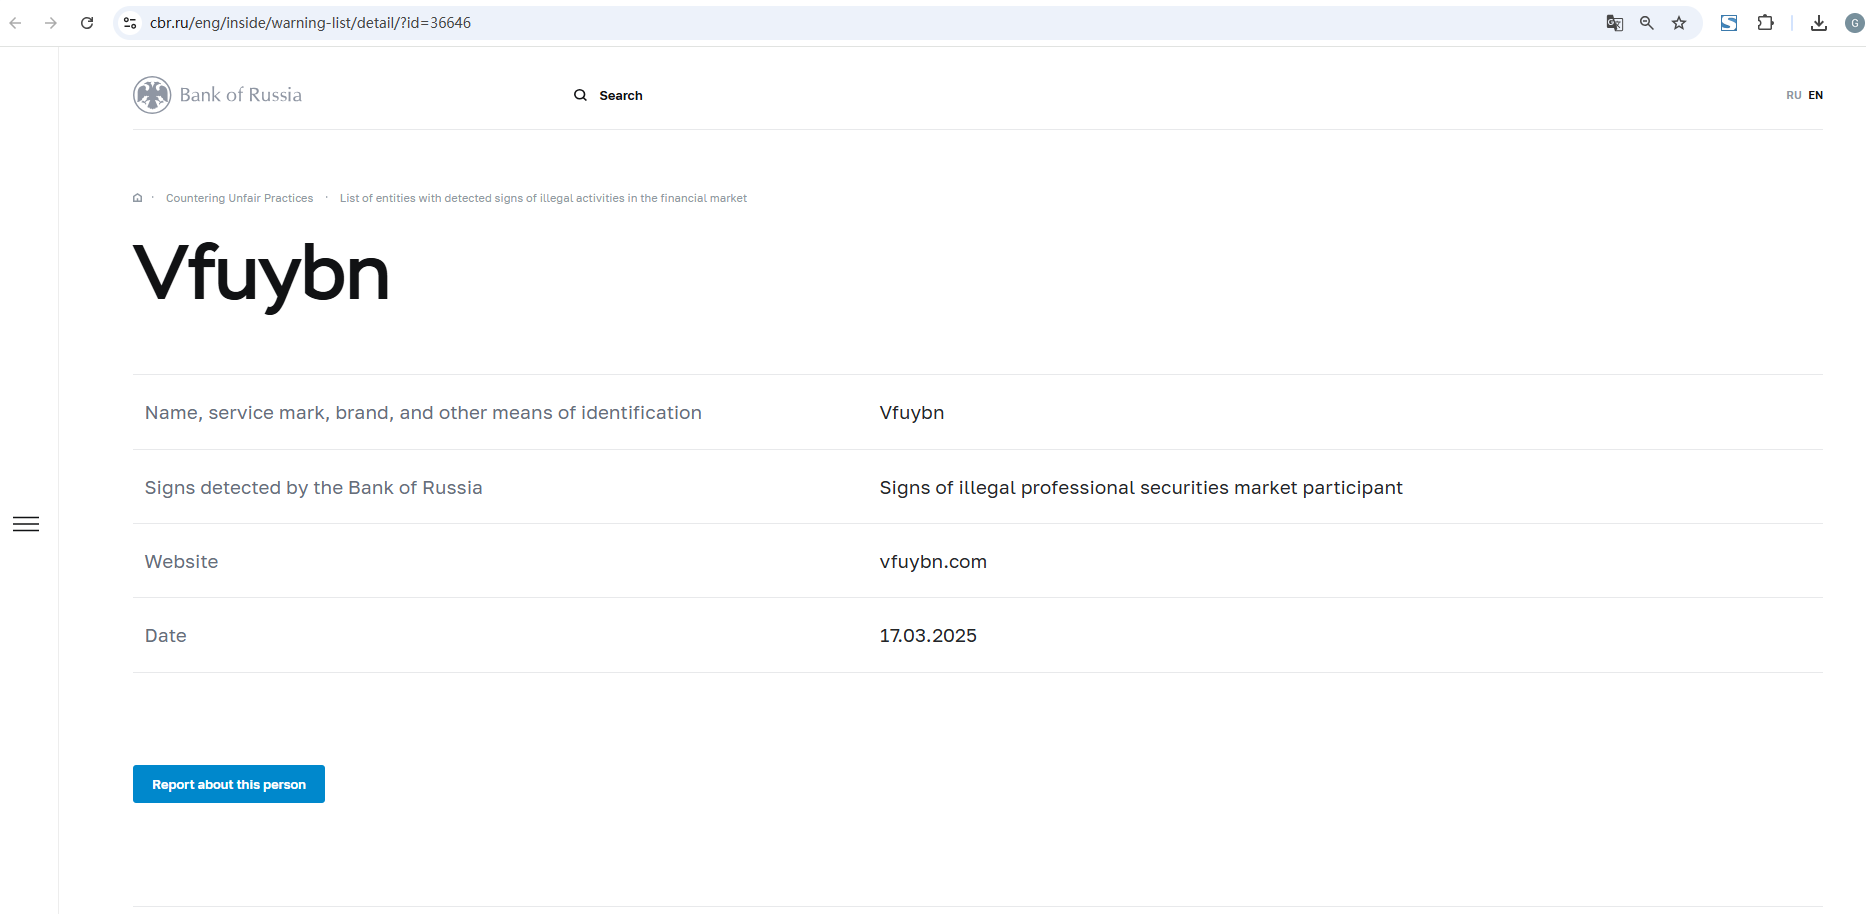Viewport: 1866px width, 914px height.
Task: Open the List of entities breadcrumb link
Action: coord(543,198)
